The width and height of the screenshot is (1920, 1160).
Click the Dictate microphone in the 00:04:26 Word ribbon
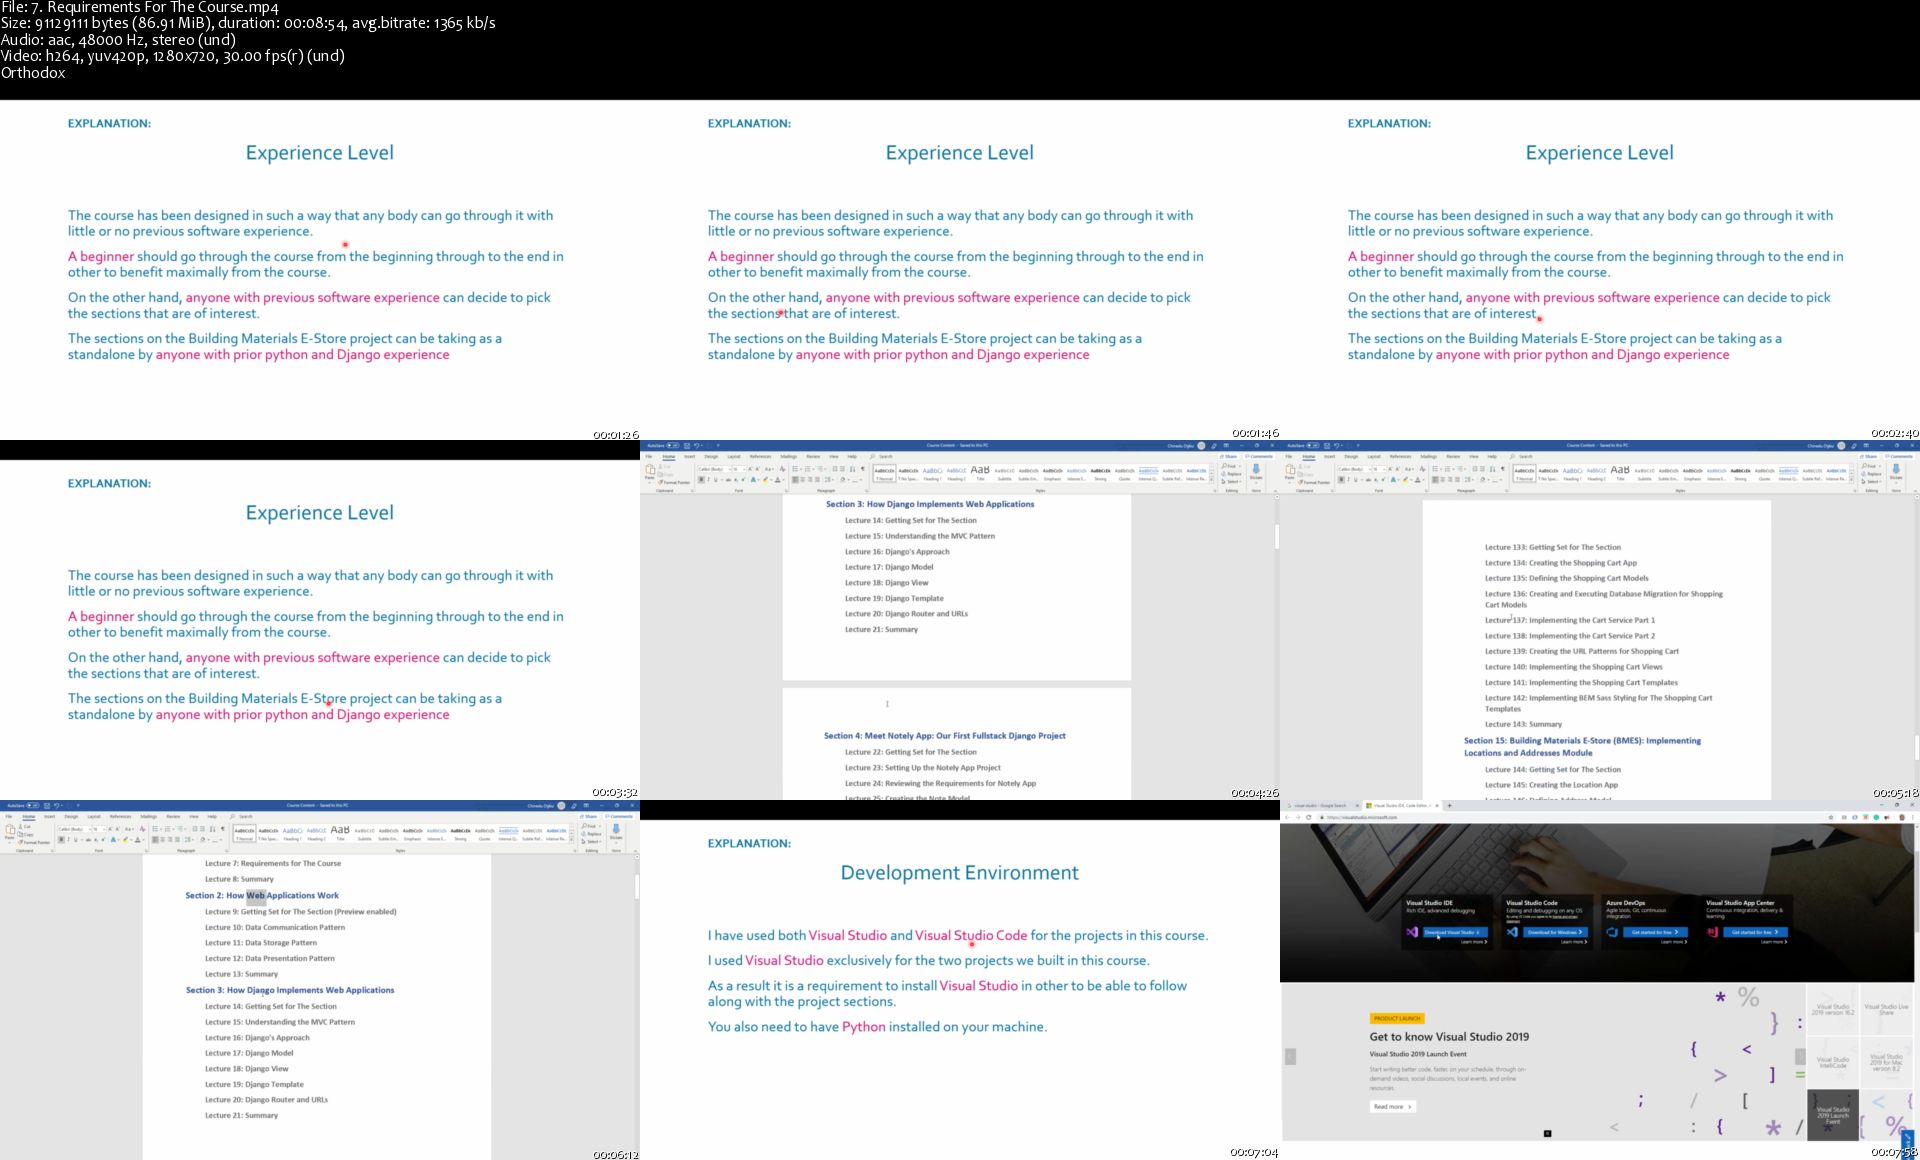(1256, 471)
